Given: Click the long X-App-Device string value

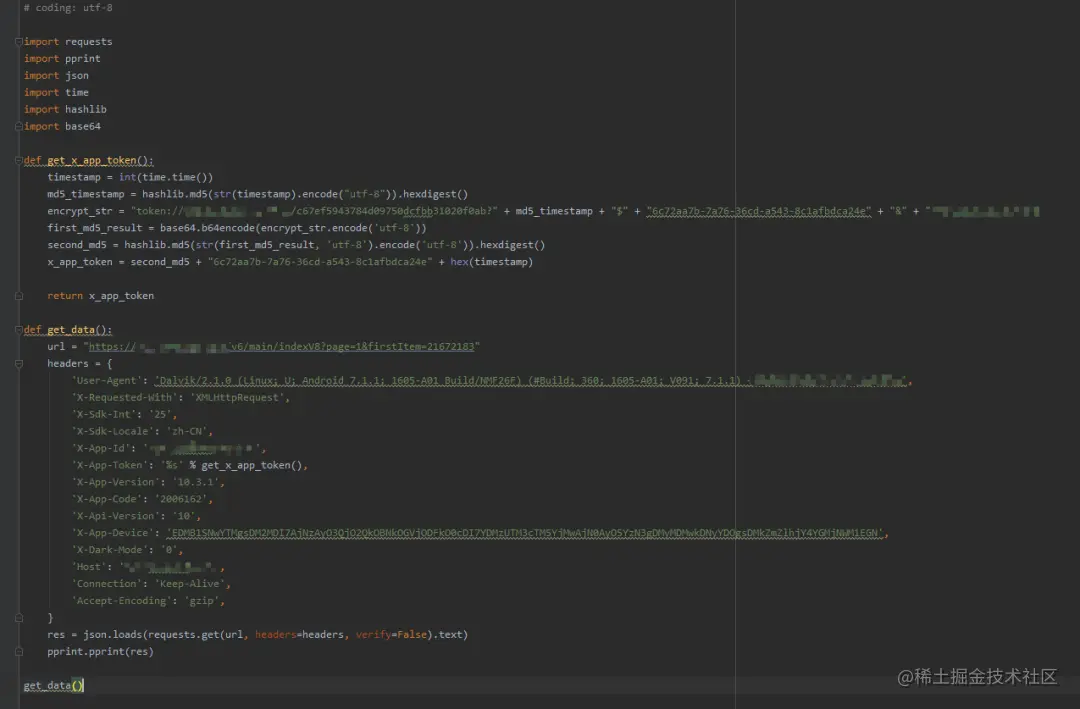Looking at the screenshot, I should point(526,533).
